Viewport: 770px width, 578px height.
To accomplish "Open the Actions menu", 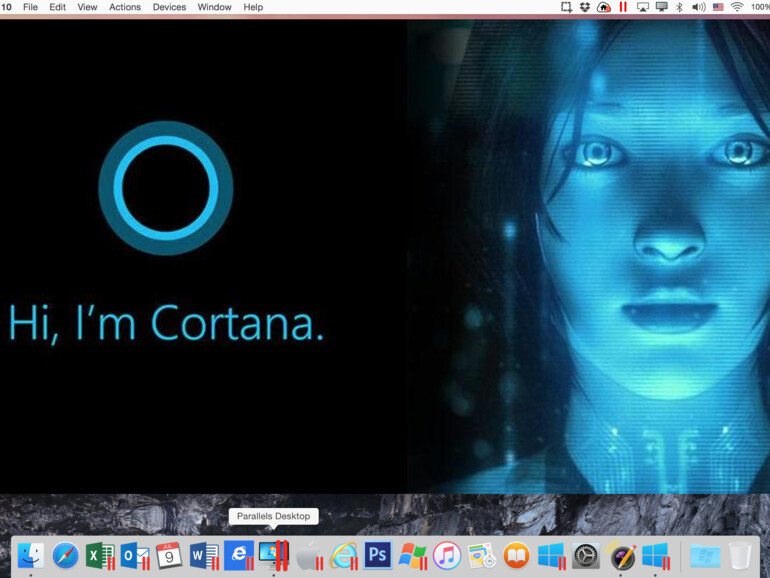I will [125, 7].
